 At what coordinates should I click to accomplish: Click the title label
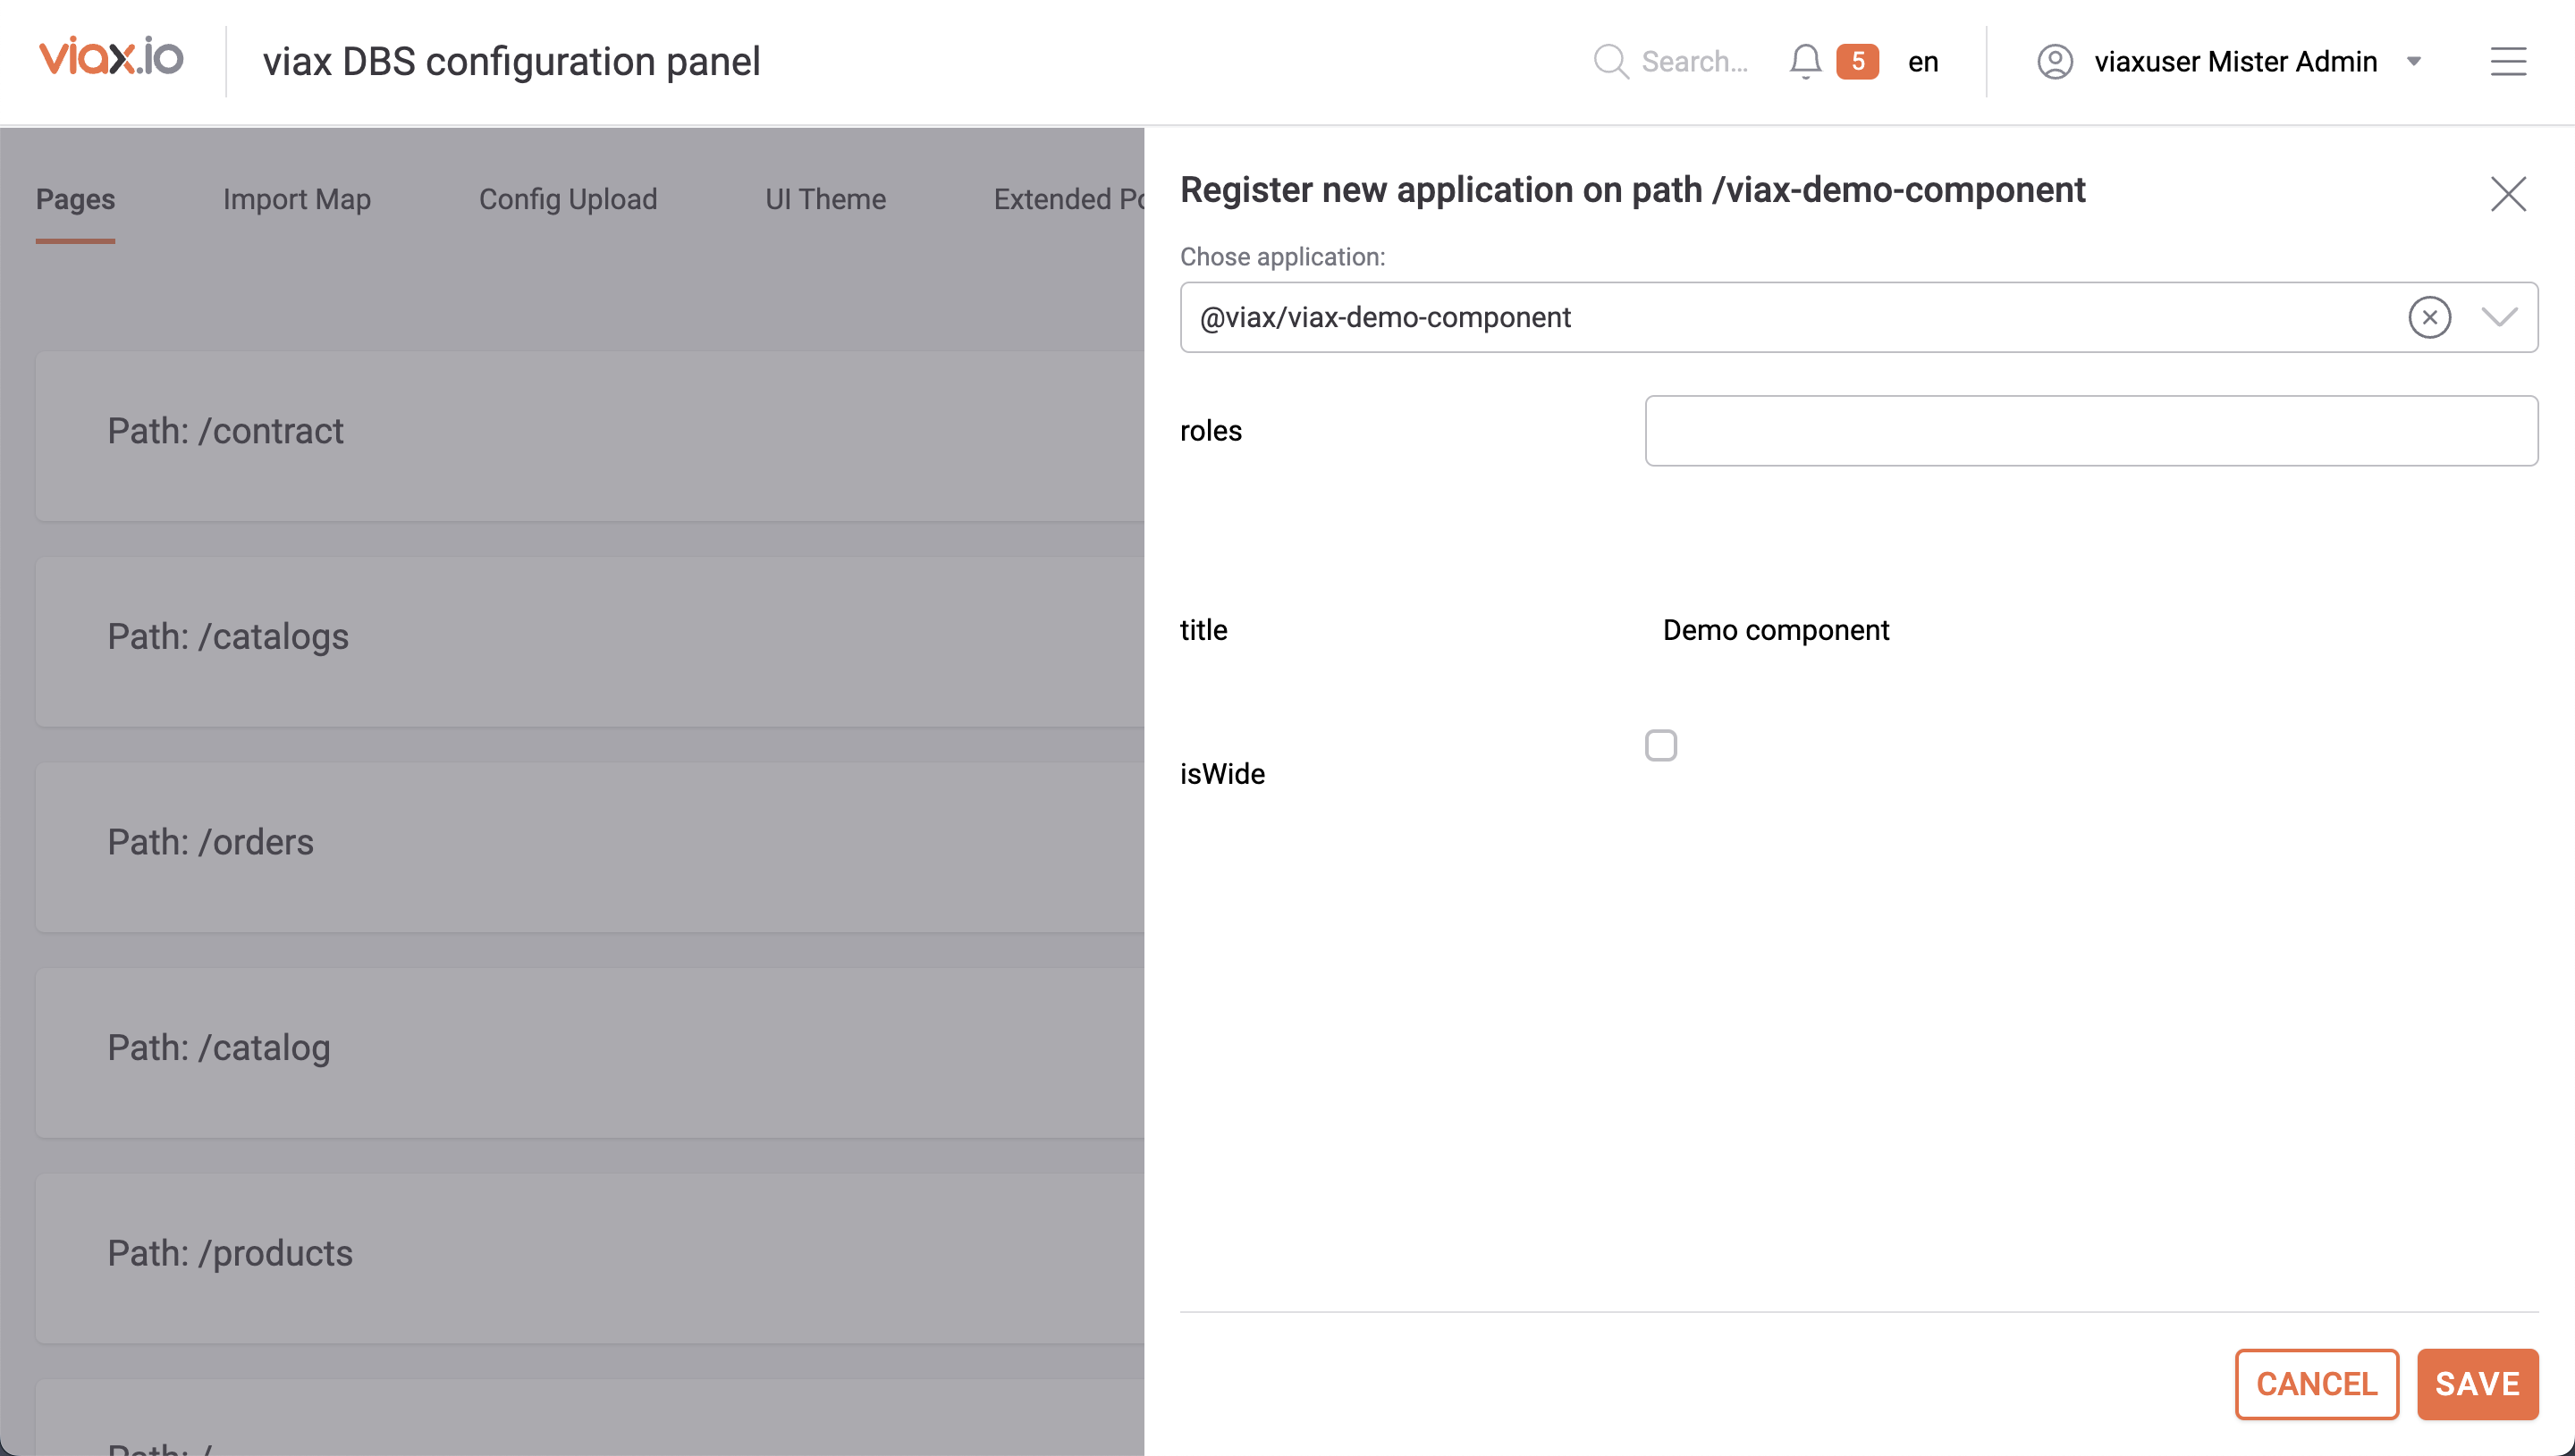1203,630
